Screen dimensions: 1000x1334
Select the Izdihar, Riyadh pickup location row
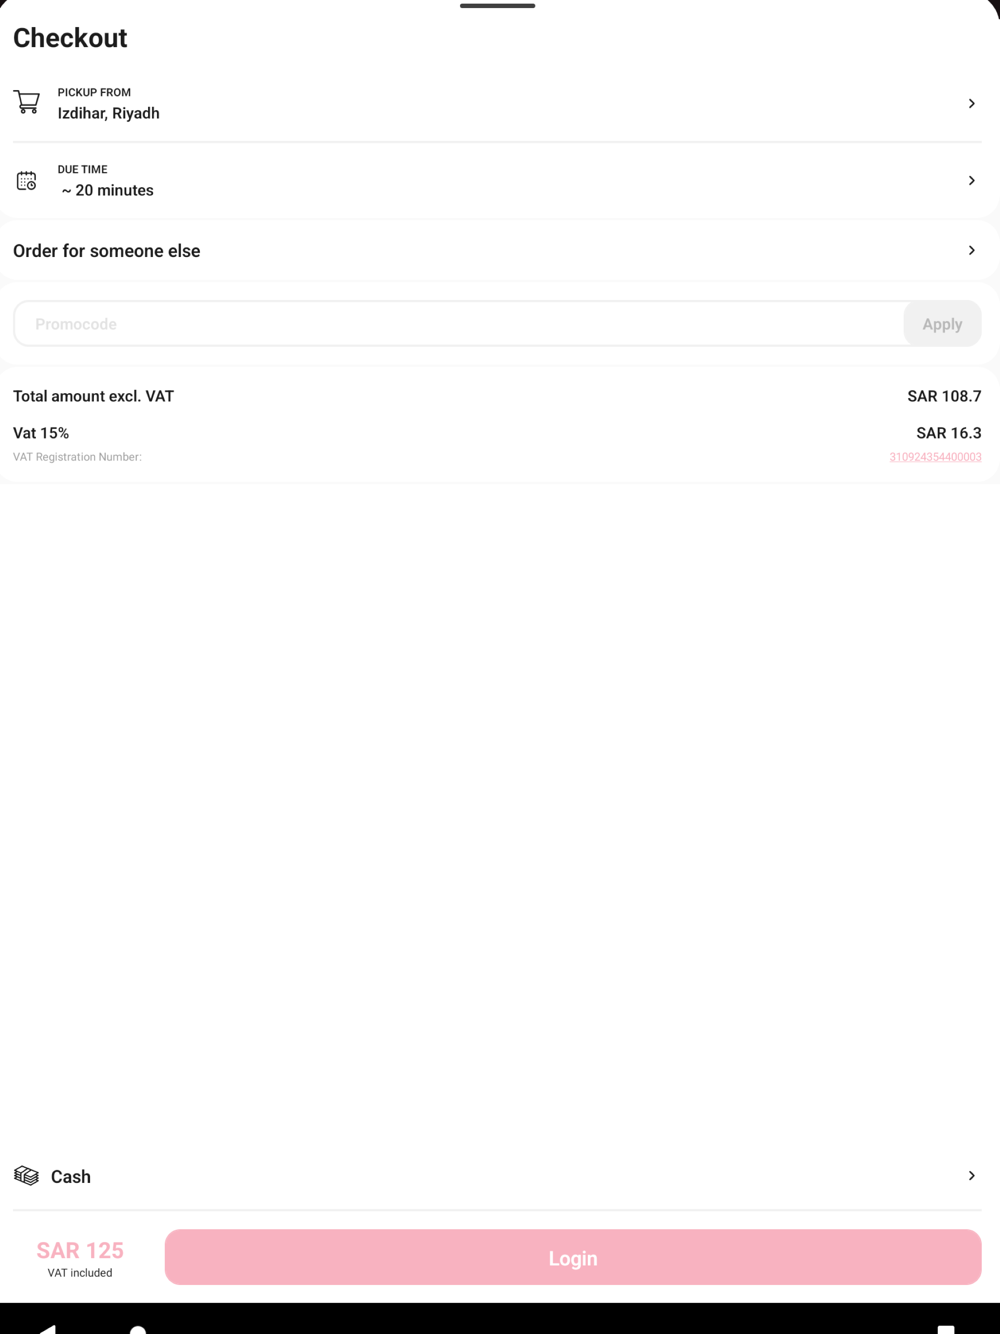point(497,104)
